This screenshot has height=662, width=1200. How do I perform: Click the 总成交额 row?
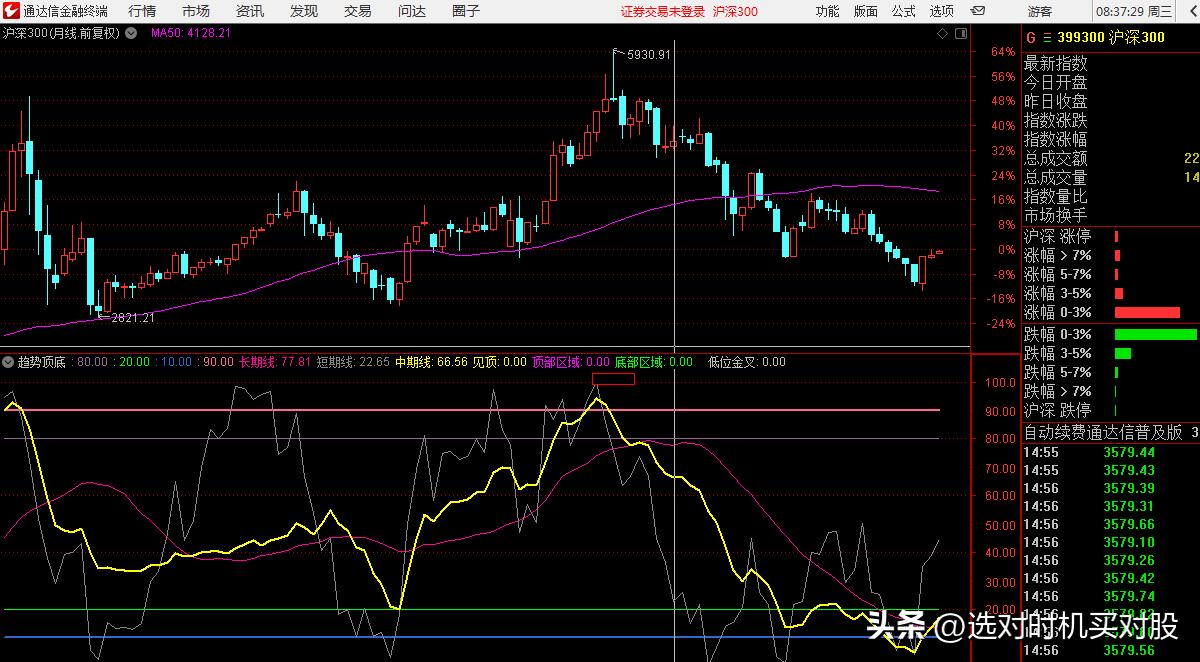point(1111,158)
